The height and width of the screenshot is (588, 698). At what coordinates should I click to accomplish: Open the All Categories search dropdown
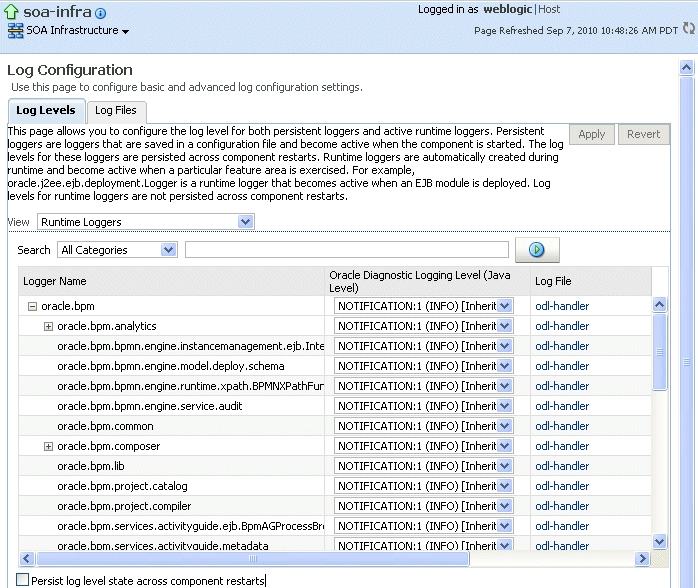point(117,250)
